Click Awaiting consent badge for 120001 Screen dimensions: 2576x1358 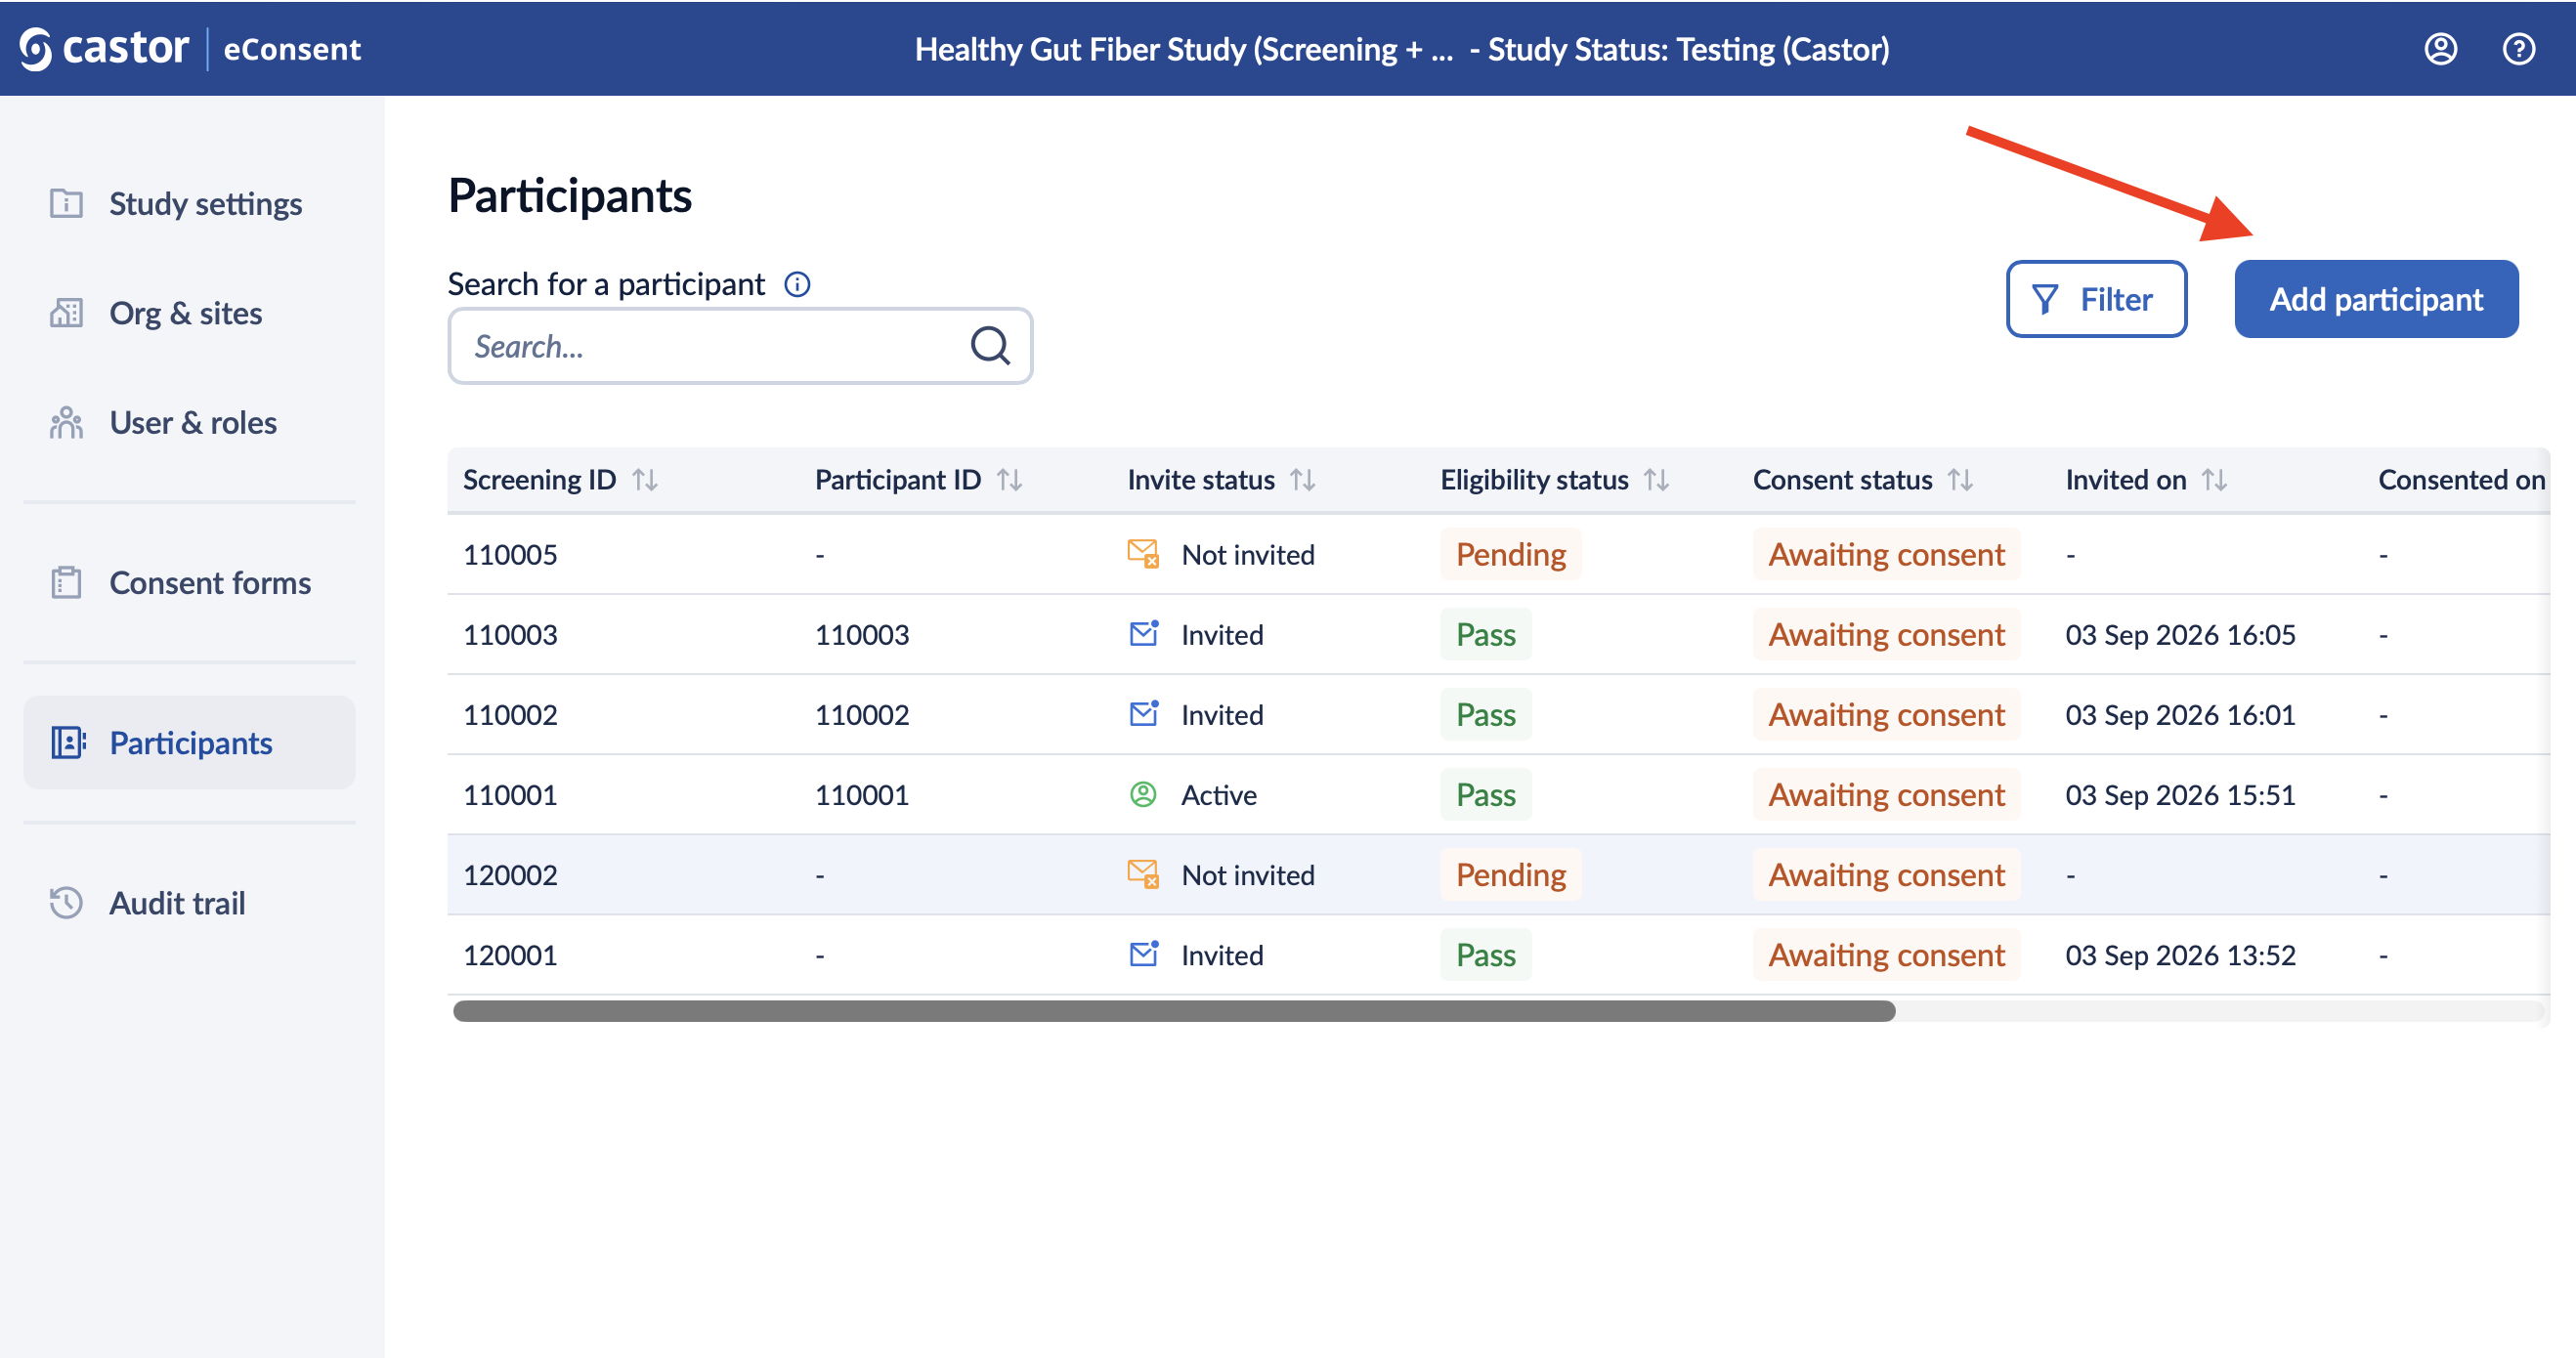tap(1886, 954)
